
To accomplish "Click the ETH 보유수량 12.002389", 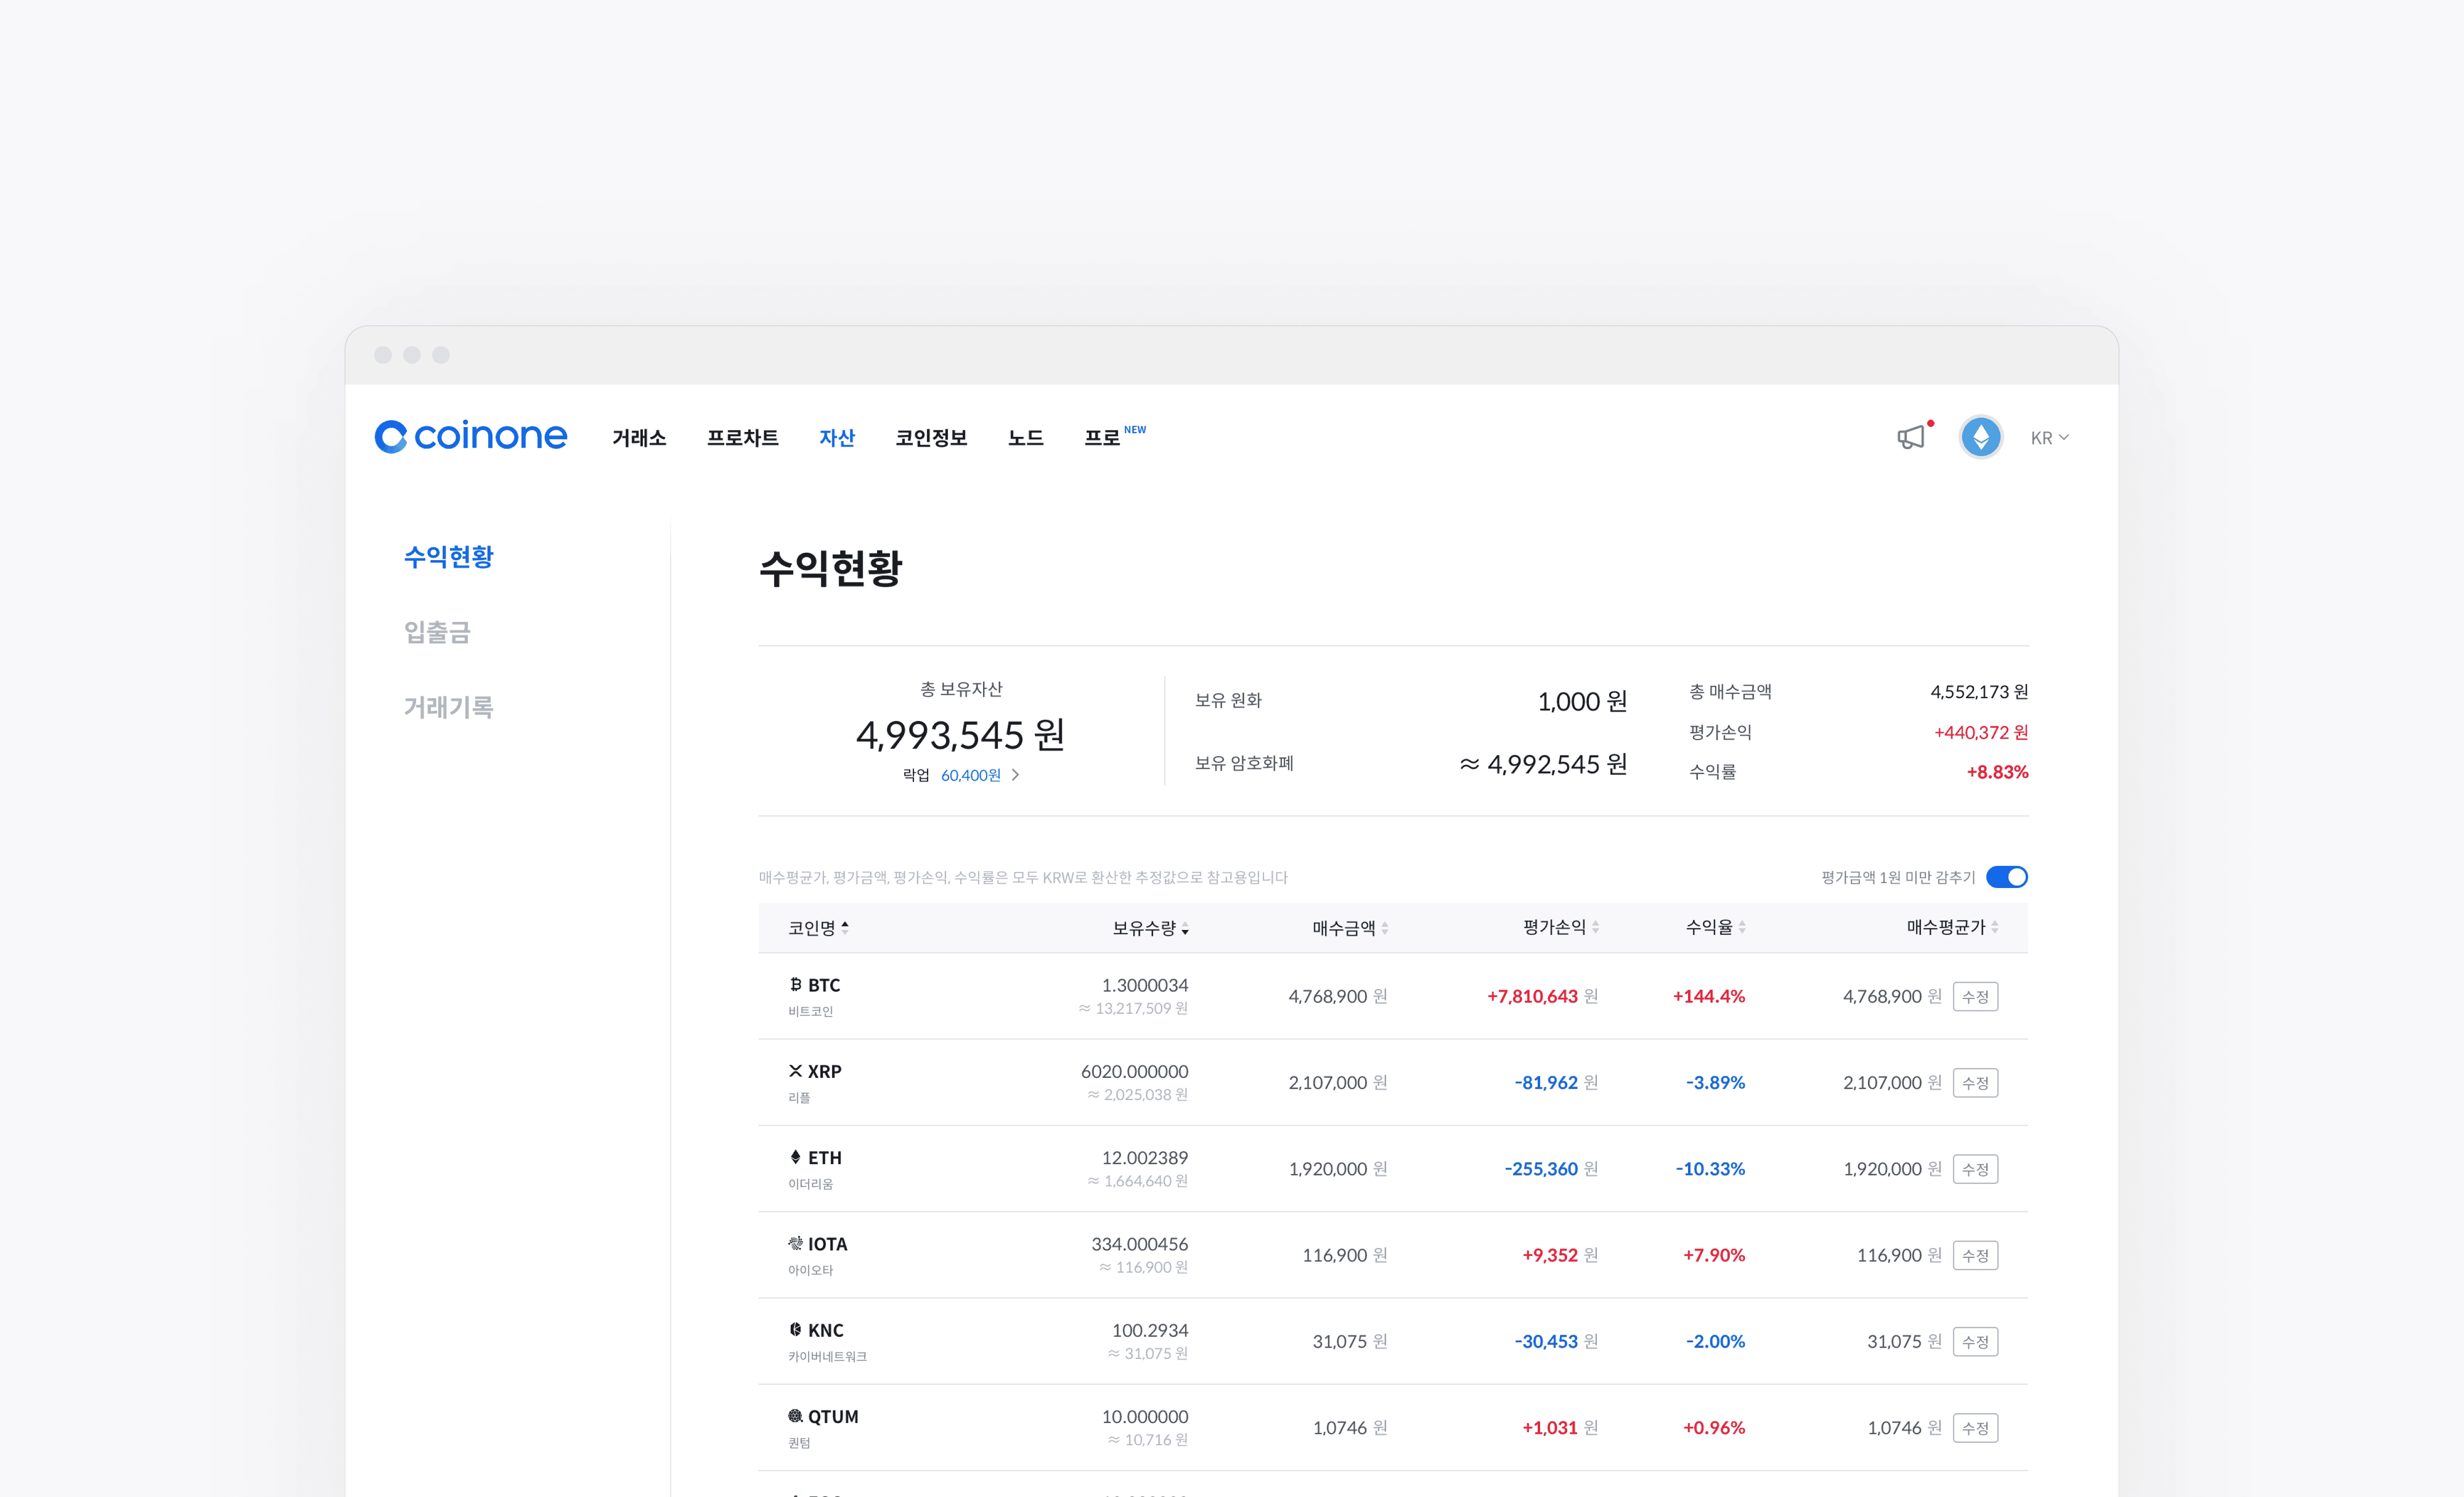I will 1145,1157.
